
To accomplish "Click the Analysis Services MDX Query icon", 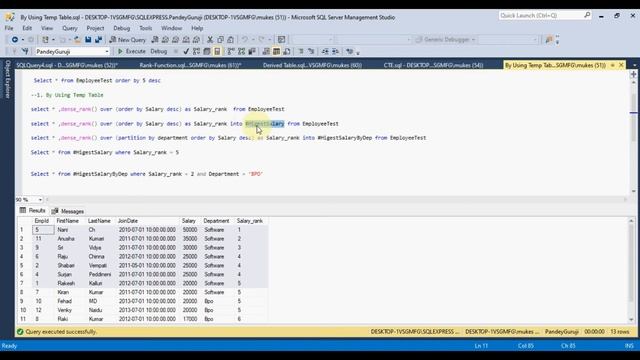I will point(165,40).
